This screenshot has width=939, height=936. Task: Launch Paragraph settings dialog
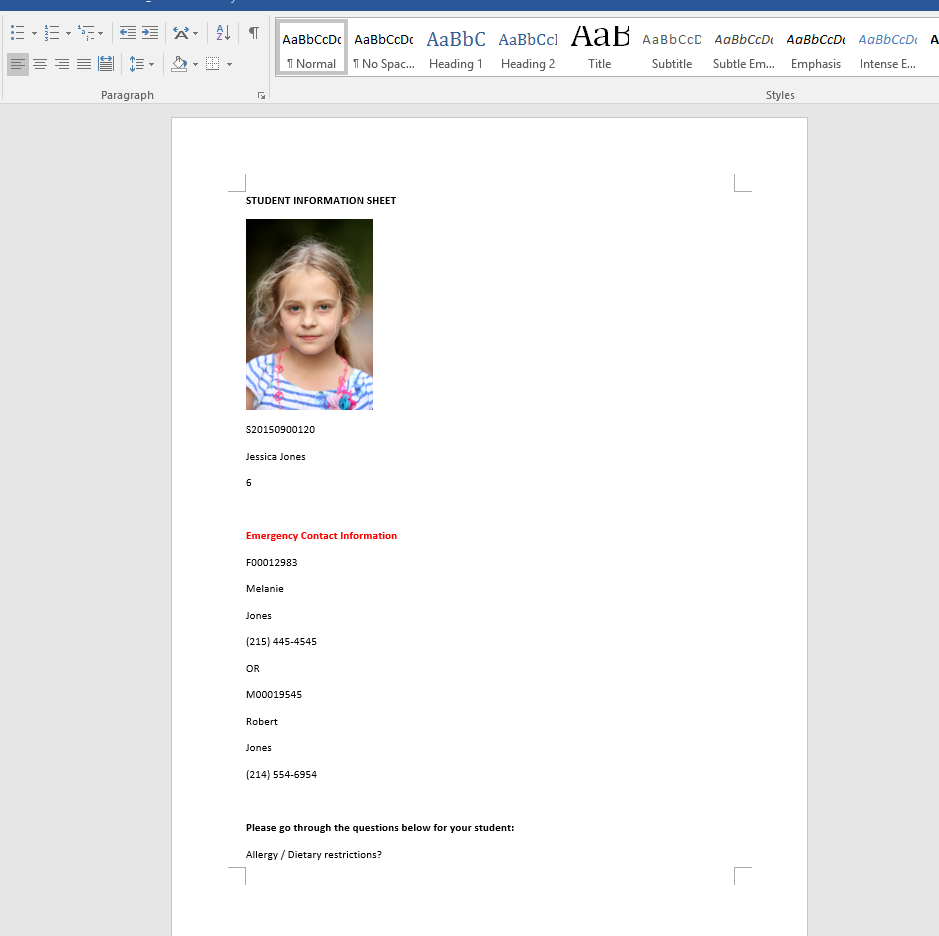click(x=261, y=96)
